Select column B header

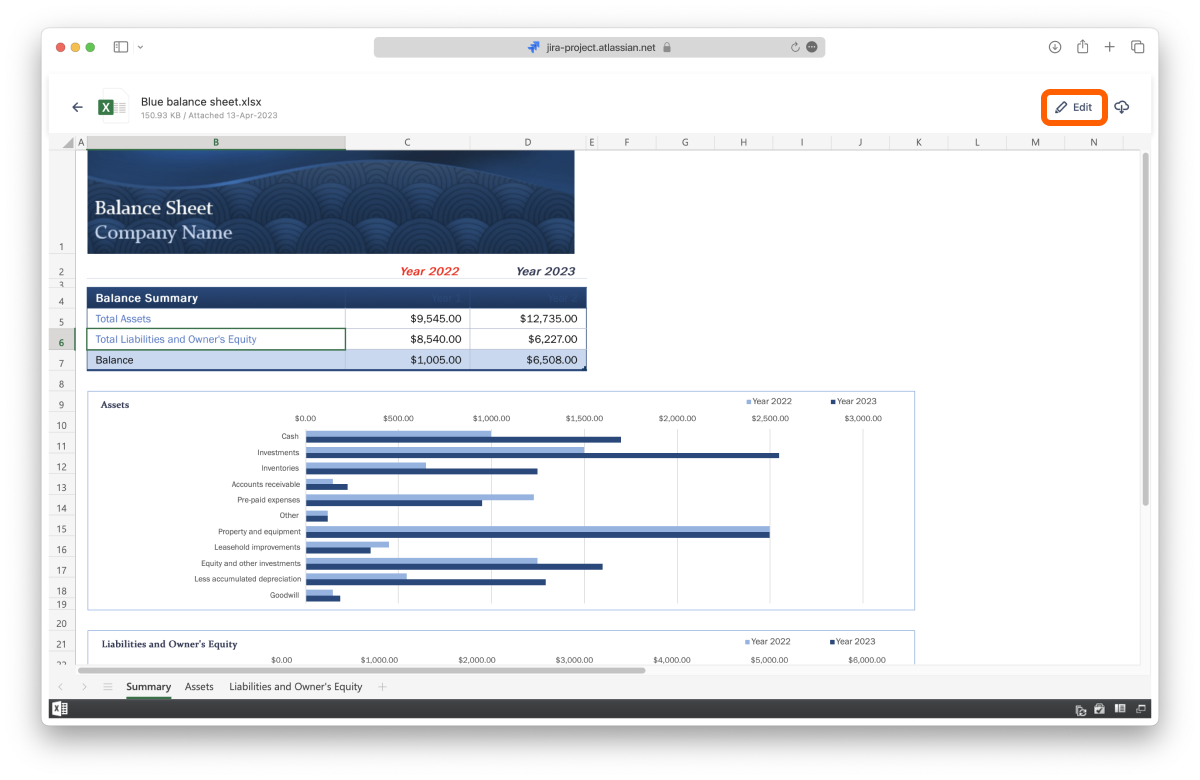click(x=216, y=142)
